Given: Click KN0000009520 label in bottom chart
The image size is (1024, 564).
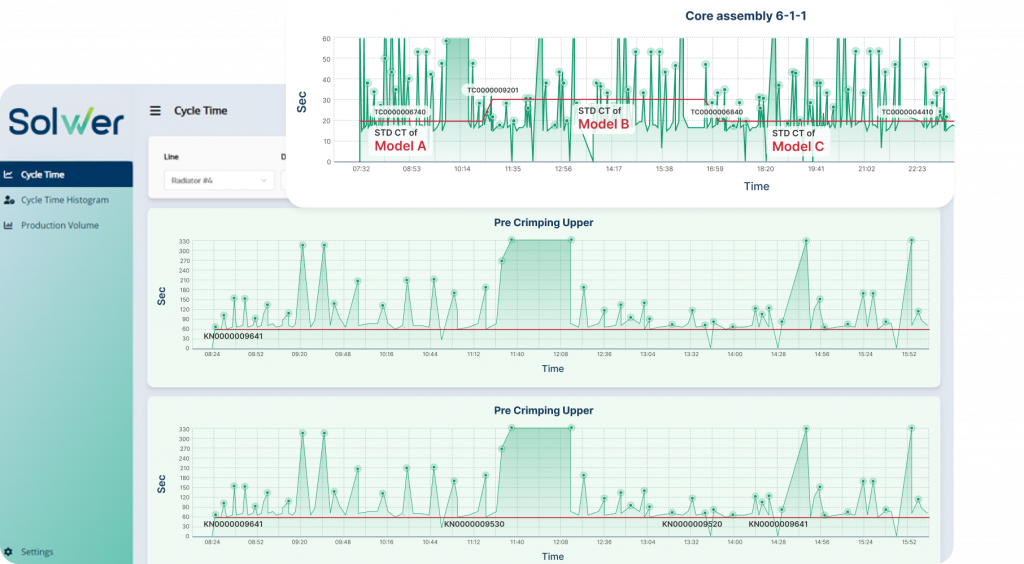Looking at the screenshot, I should (x=692, y=524).
